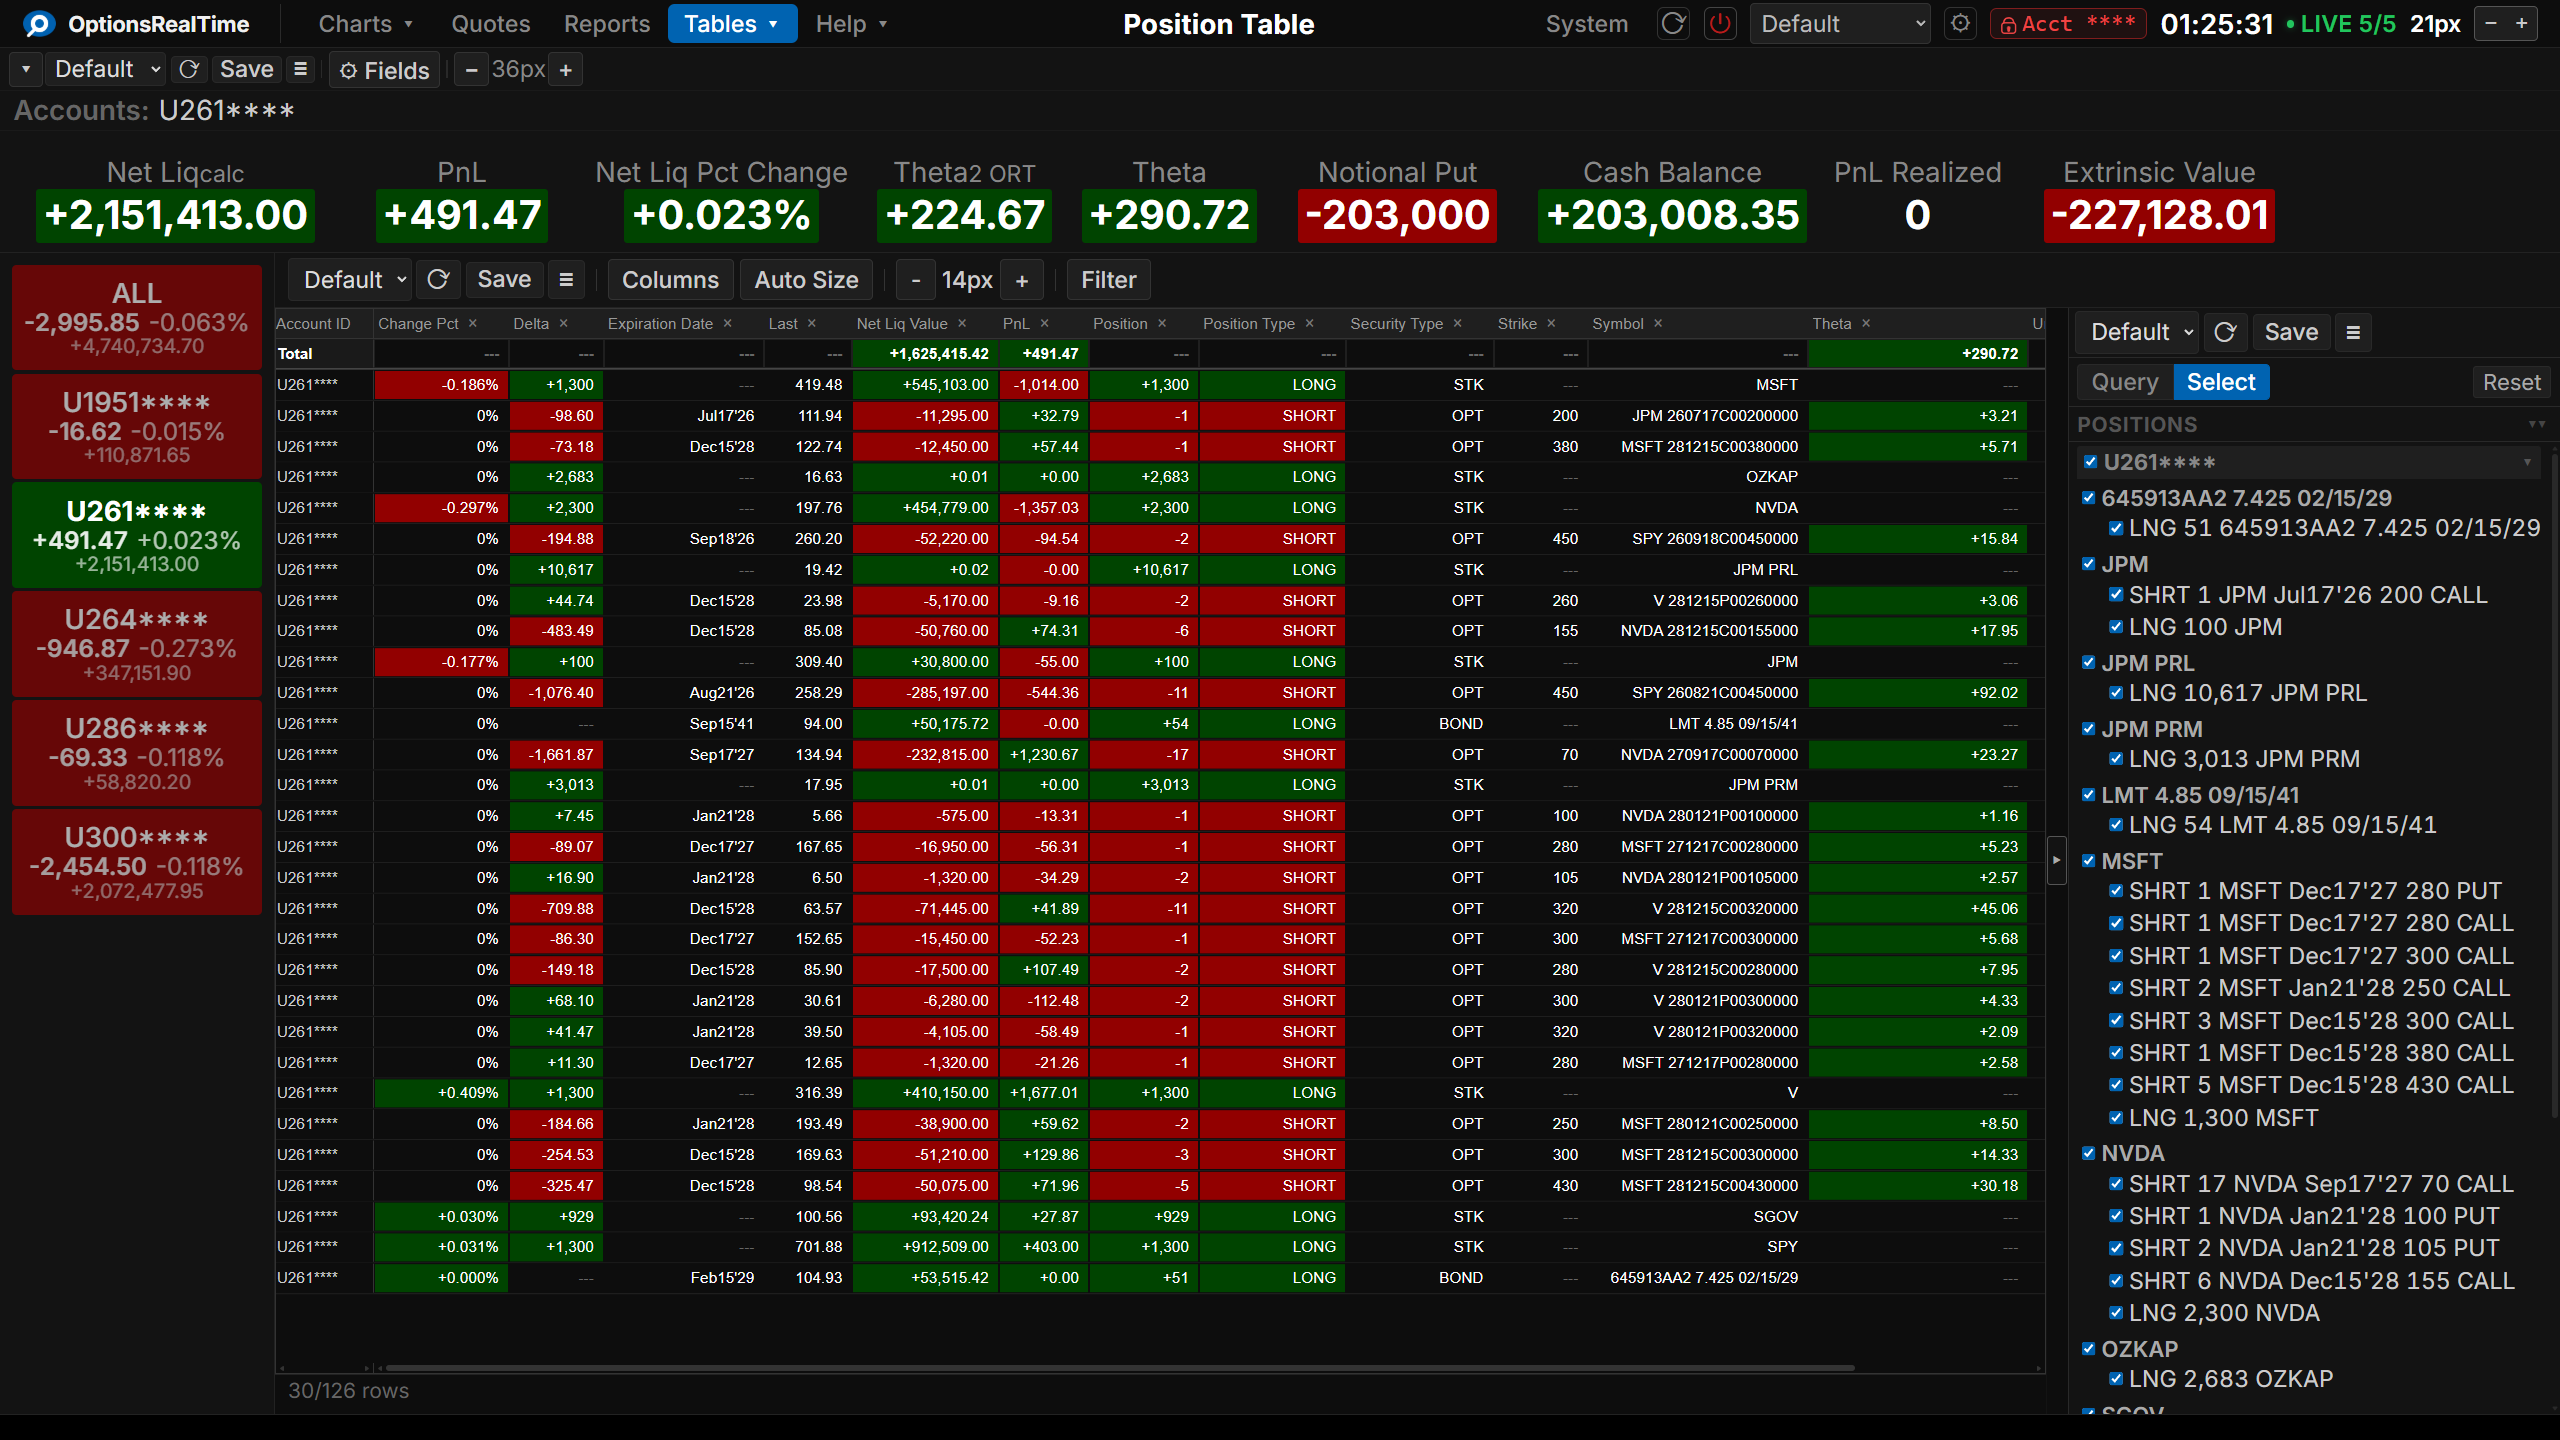Go to the Quotes menu
Viewport: 2560px width, 1440px height.
coord(491,23)
